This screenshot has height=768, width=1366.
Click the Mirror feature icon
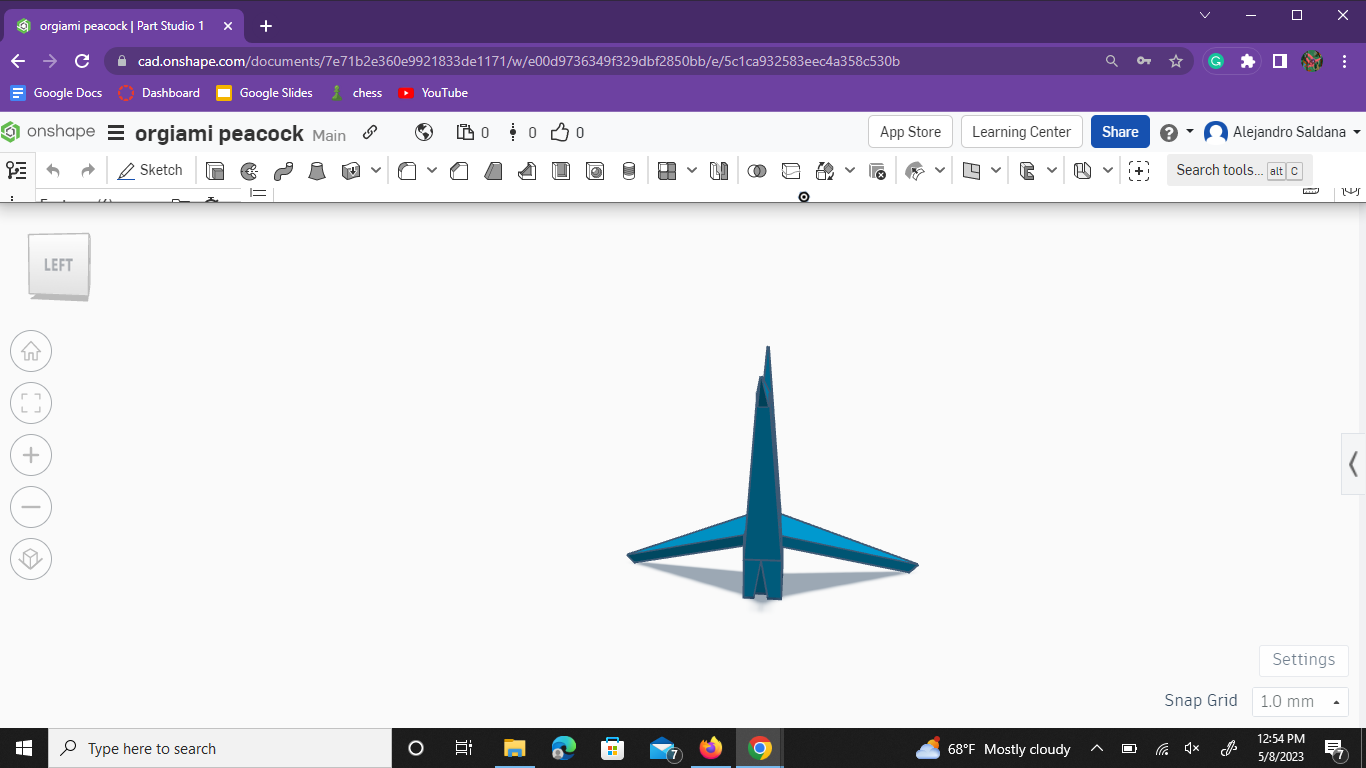click(x=718, y=170)
